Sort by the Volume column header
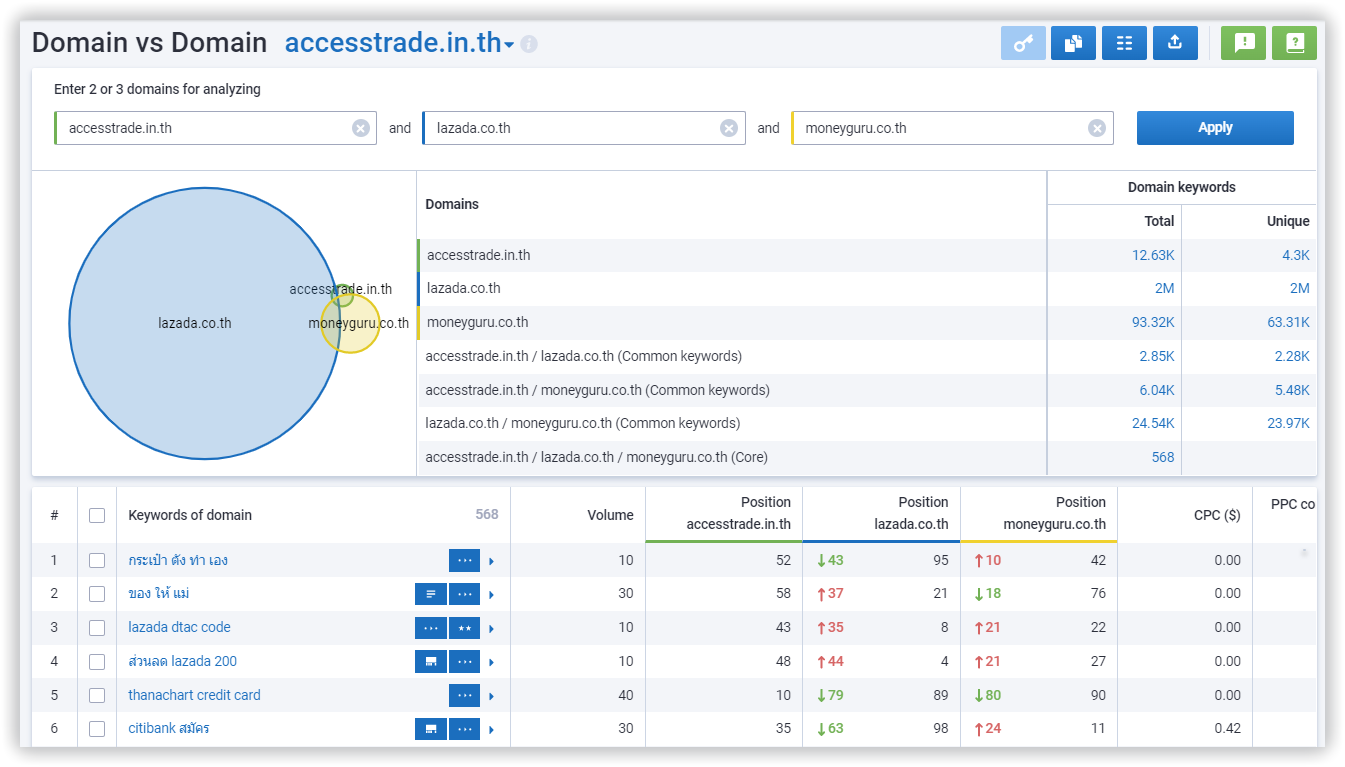 tap(610, 516)
